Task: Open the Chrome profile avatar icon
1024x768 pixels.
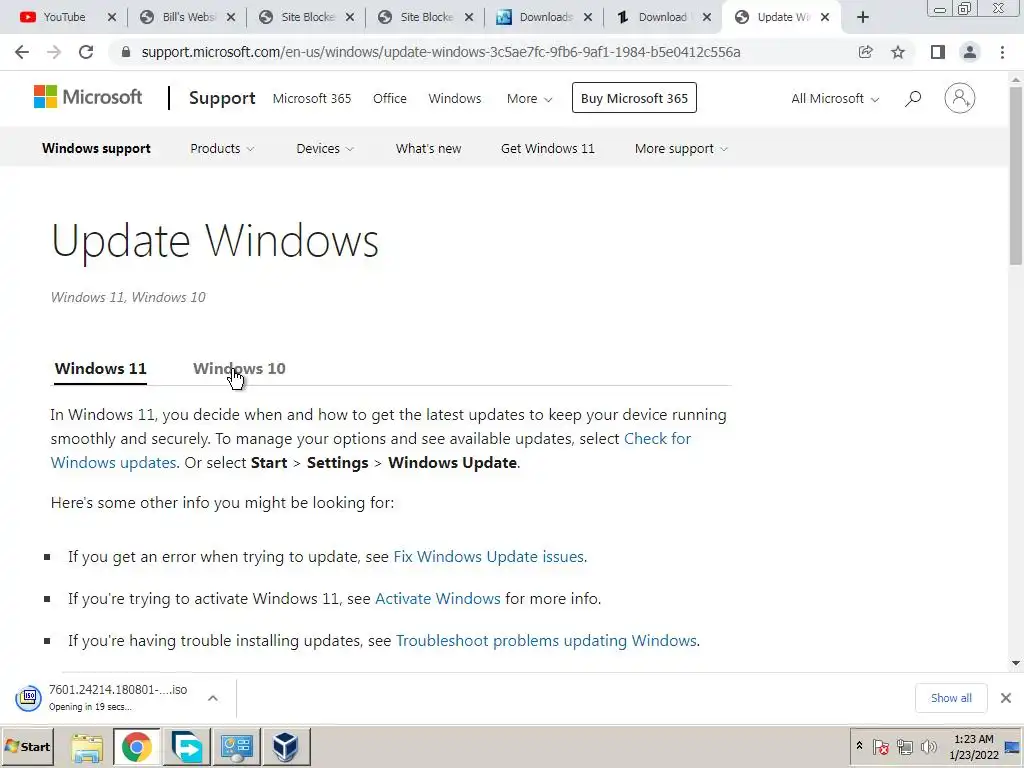Action: tap(970, 52)
